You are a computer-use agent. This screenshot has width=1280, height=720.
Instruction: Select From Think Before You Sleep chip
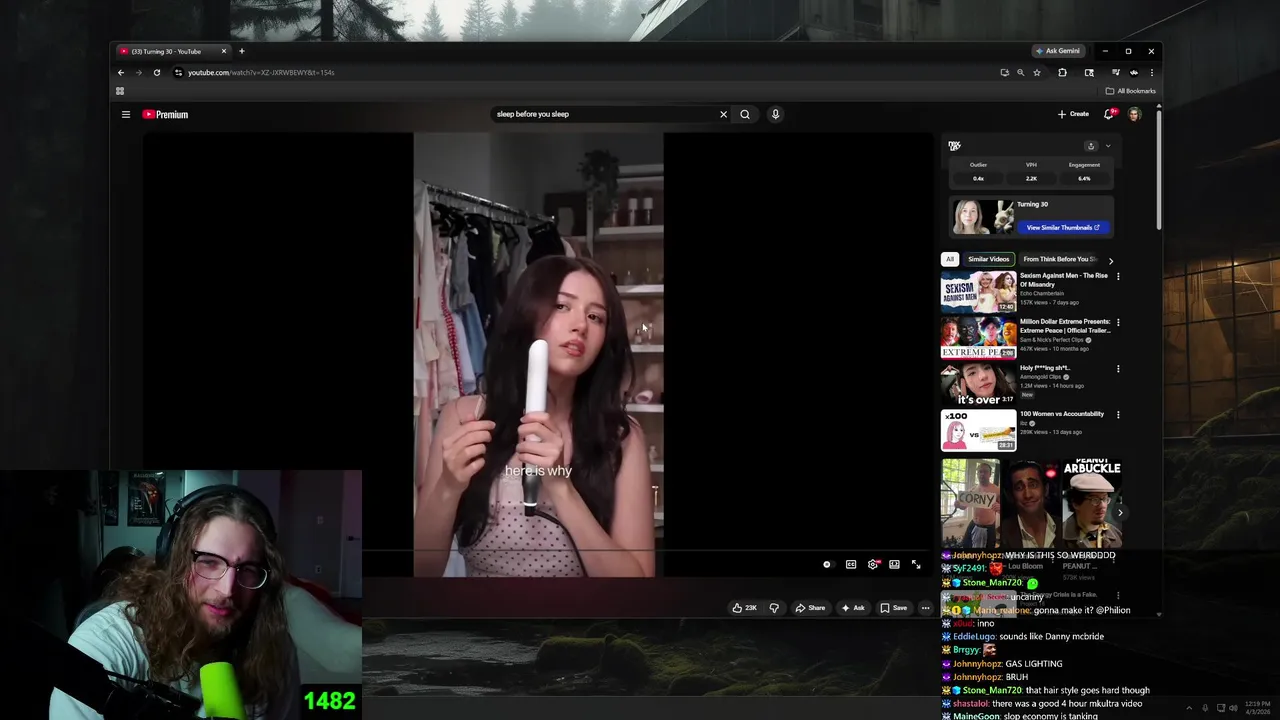pos(1059,259)
